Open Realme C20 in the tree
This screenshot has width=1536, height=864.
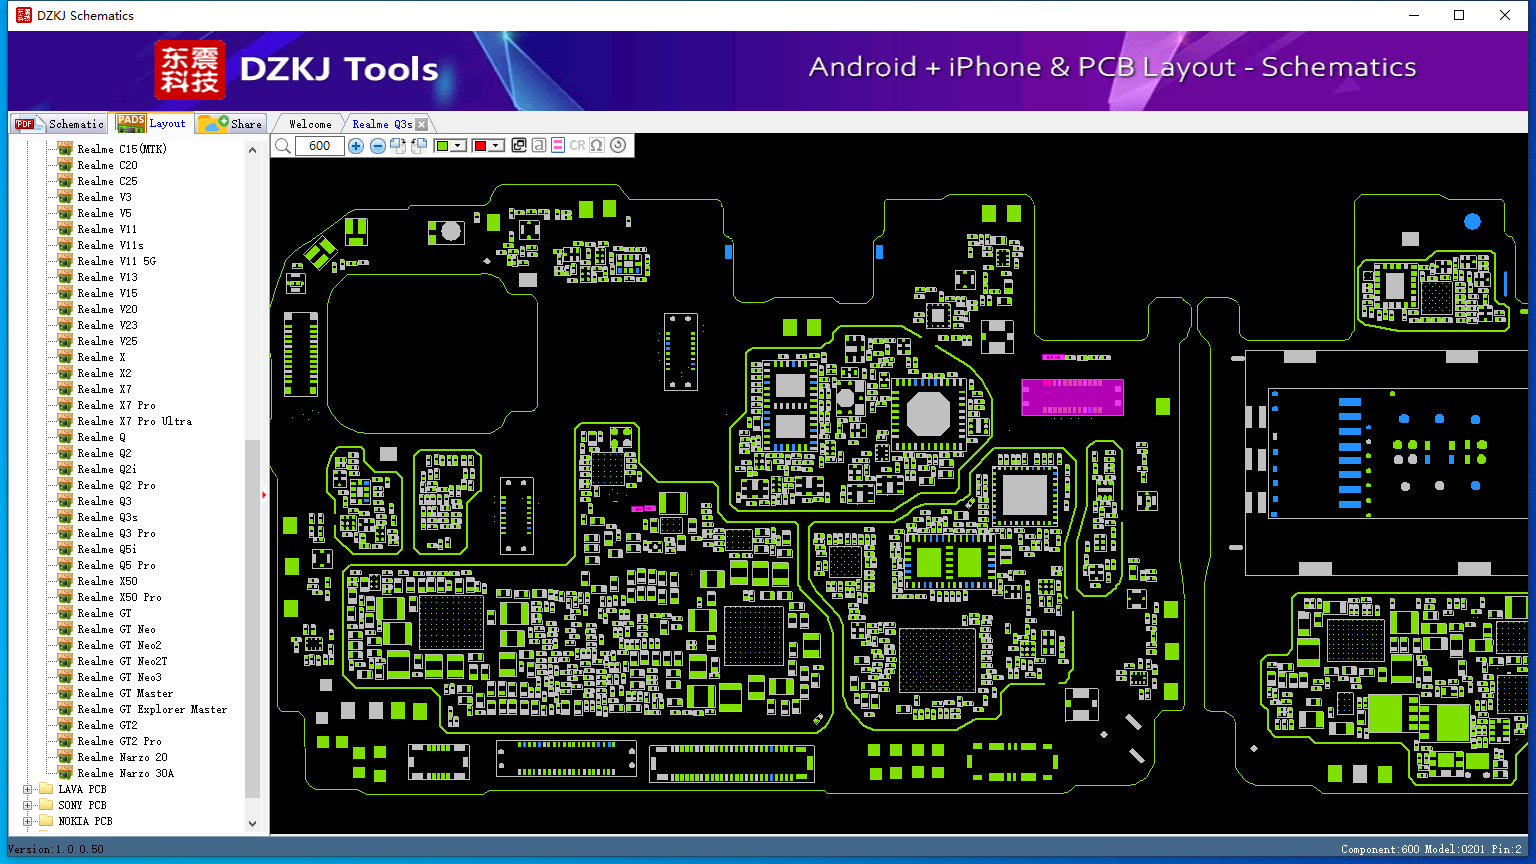pyautogui.click(x=108, y=165)
